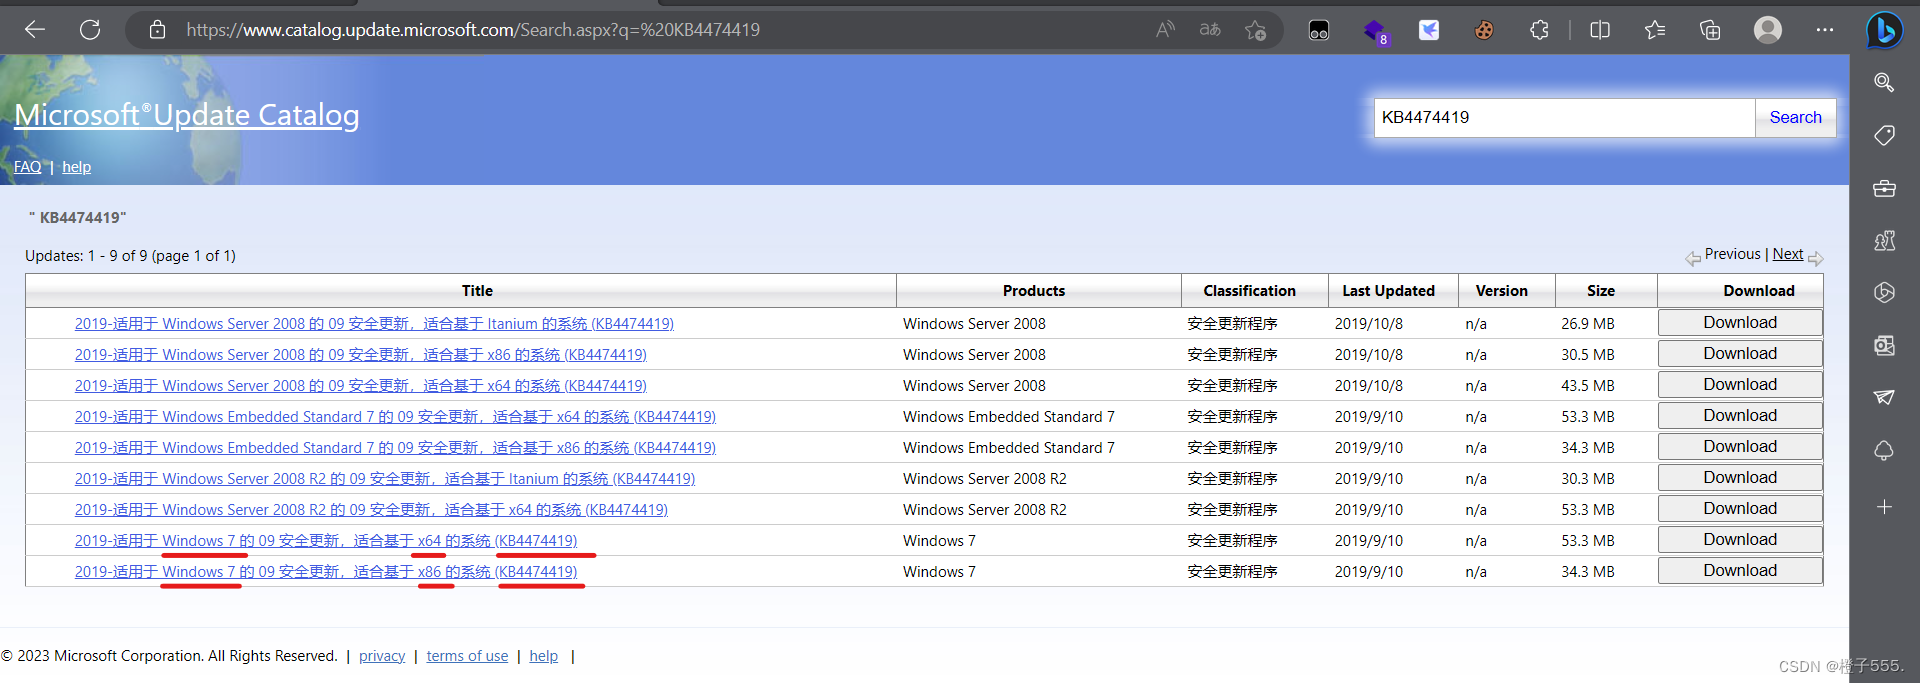1920x683 pixels.
Task: Open the sidebar Games chess icon
Action: pyautogui.click(x=1884, y=240)
